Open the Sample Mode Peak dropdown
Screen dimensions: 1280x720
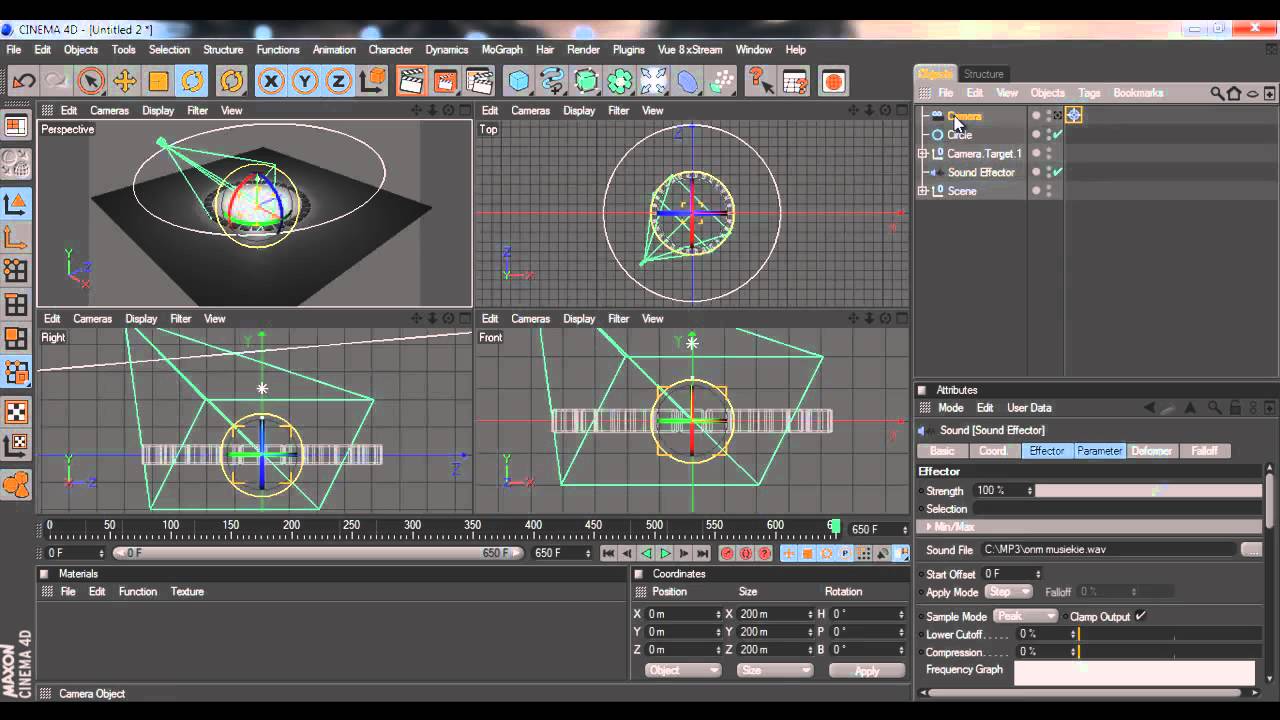[x=1026, y=616]
